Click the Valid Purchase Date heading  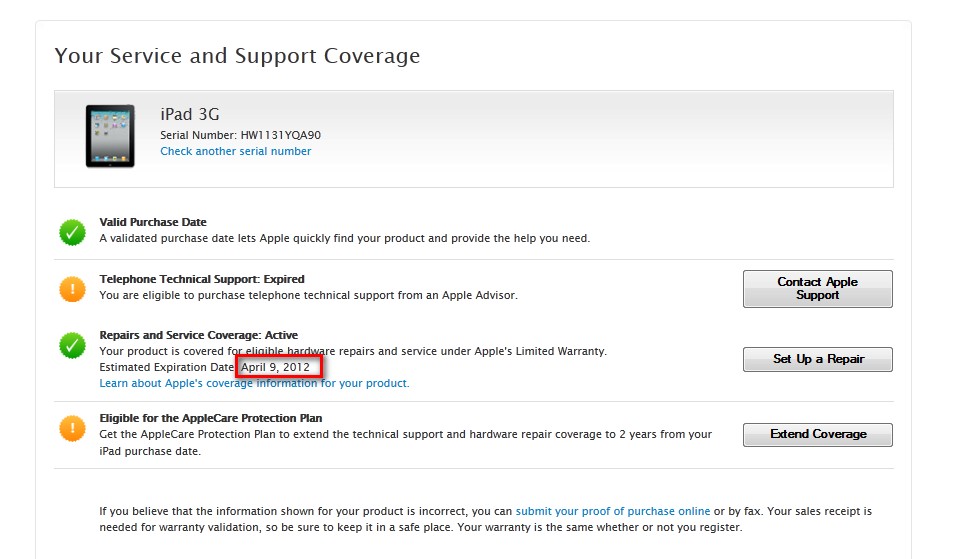click(x=153, y=222)
